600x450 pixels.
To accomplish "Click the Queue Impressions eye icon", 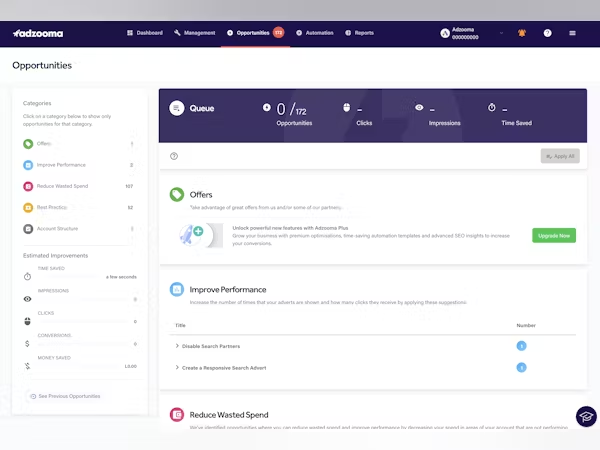I will click(x=419, y=108).
